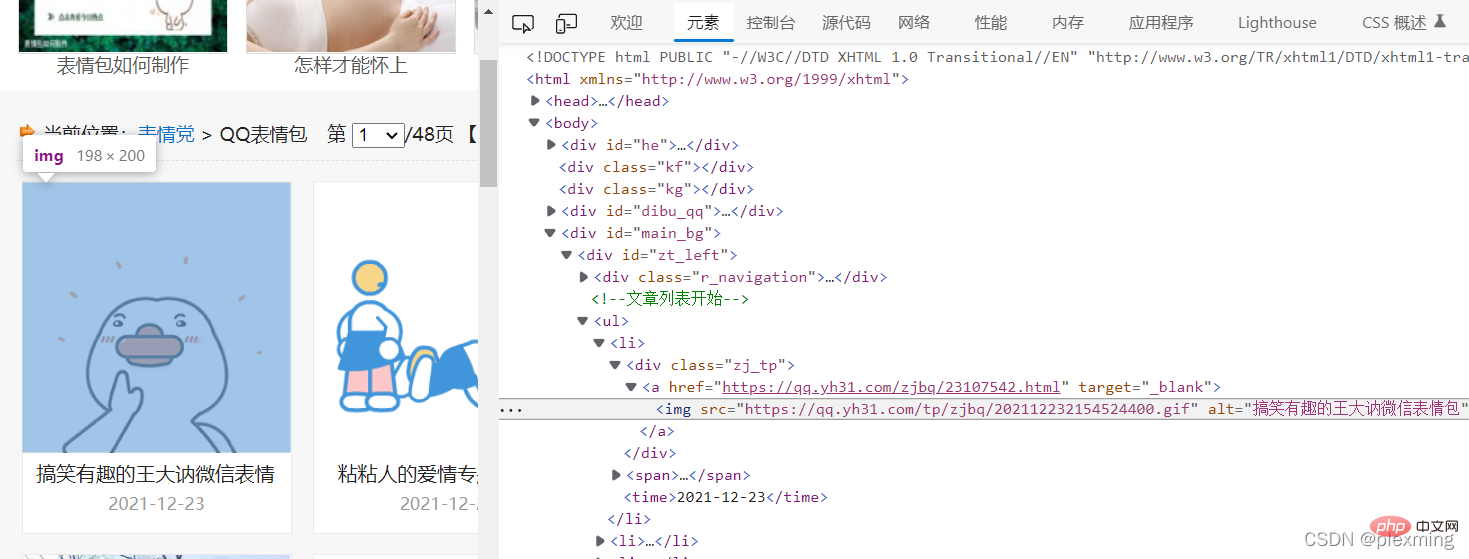
Task: Collapse the main_bg div node
Action: click(551, 233)
